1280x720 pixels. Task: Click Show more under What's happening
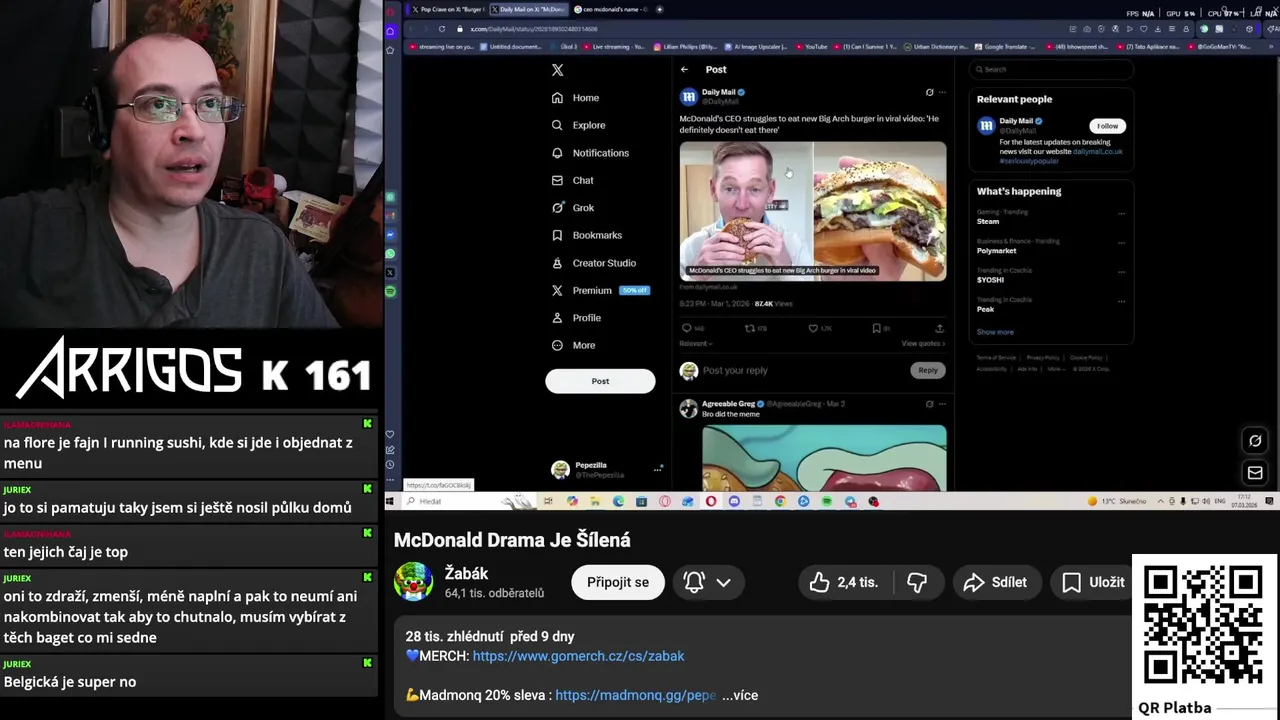(995, 332)
